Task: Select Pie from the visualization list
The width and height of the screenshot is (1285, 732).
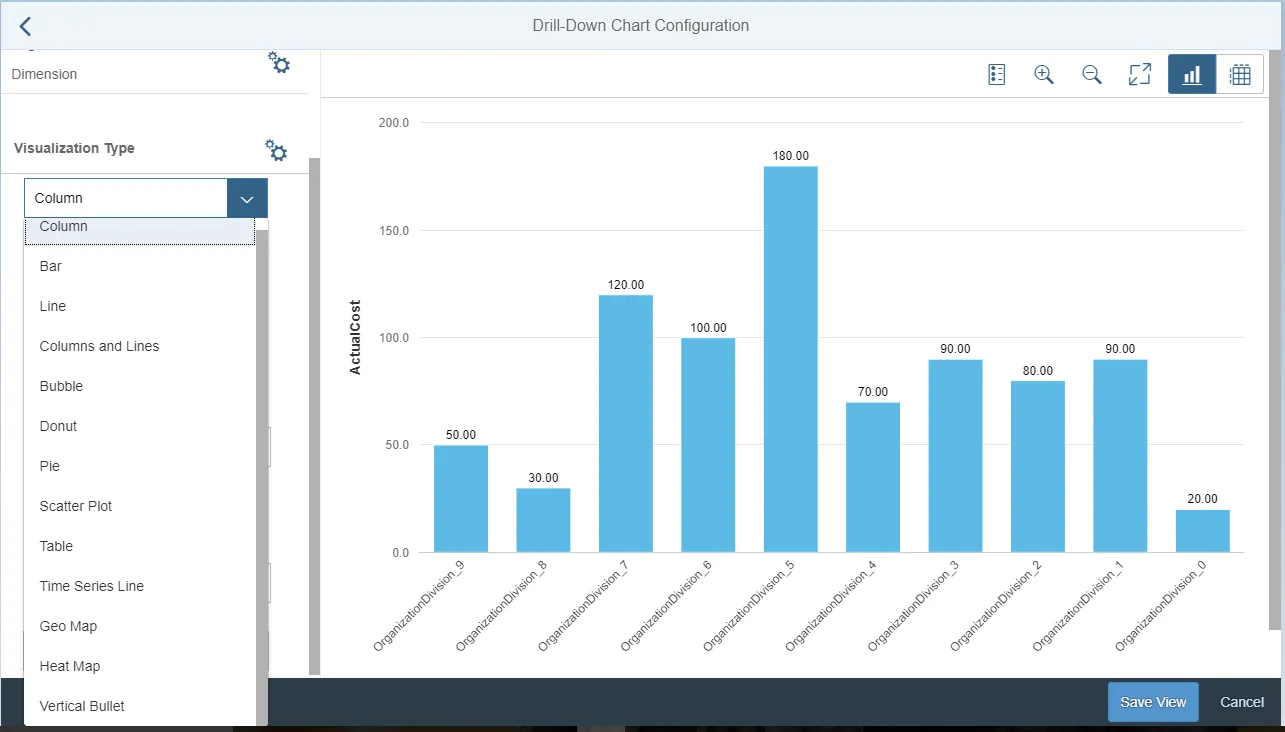Action: (49, 465)
